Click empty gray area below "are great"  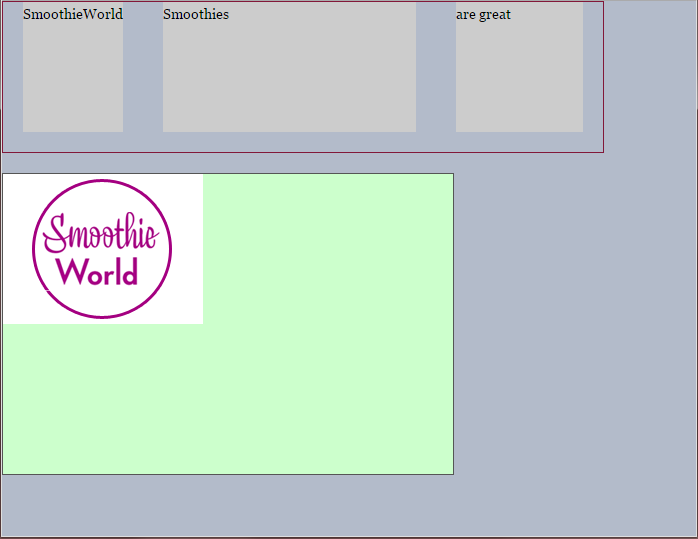pos(519,80)
